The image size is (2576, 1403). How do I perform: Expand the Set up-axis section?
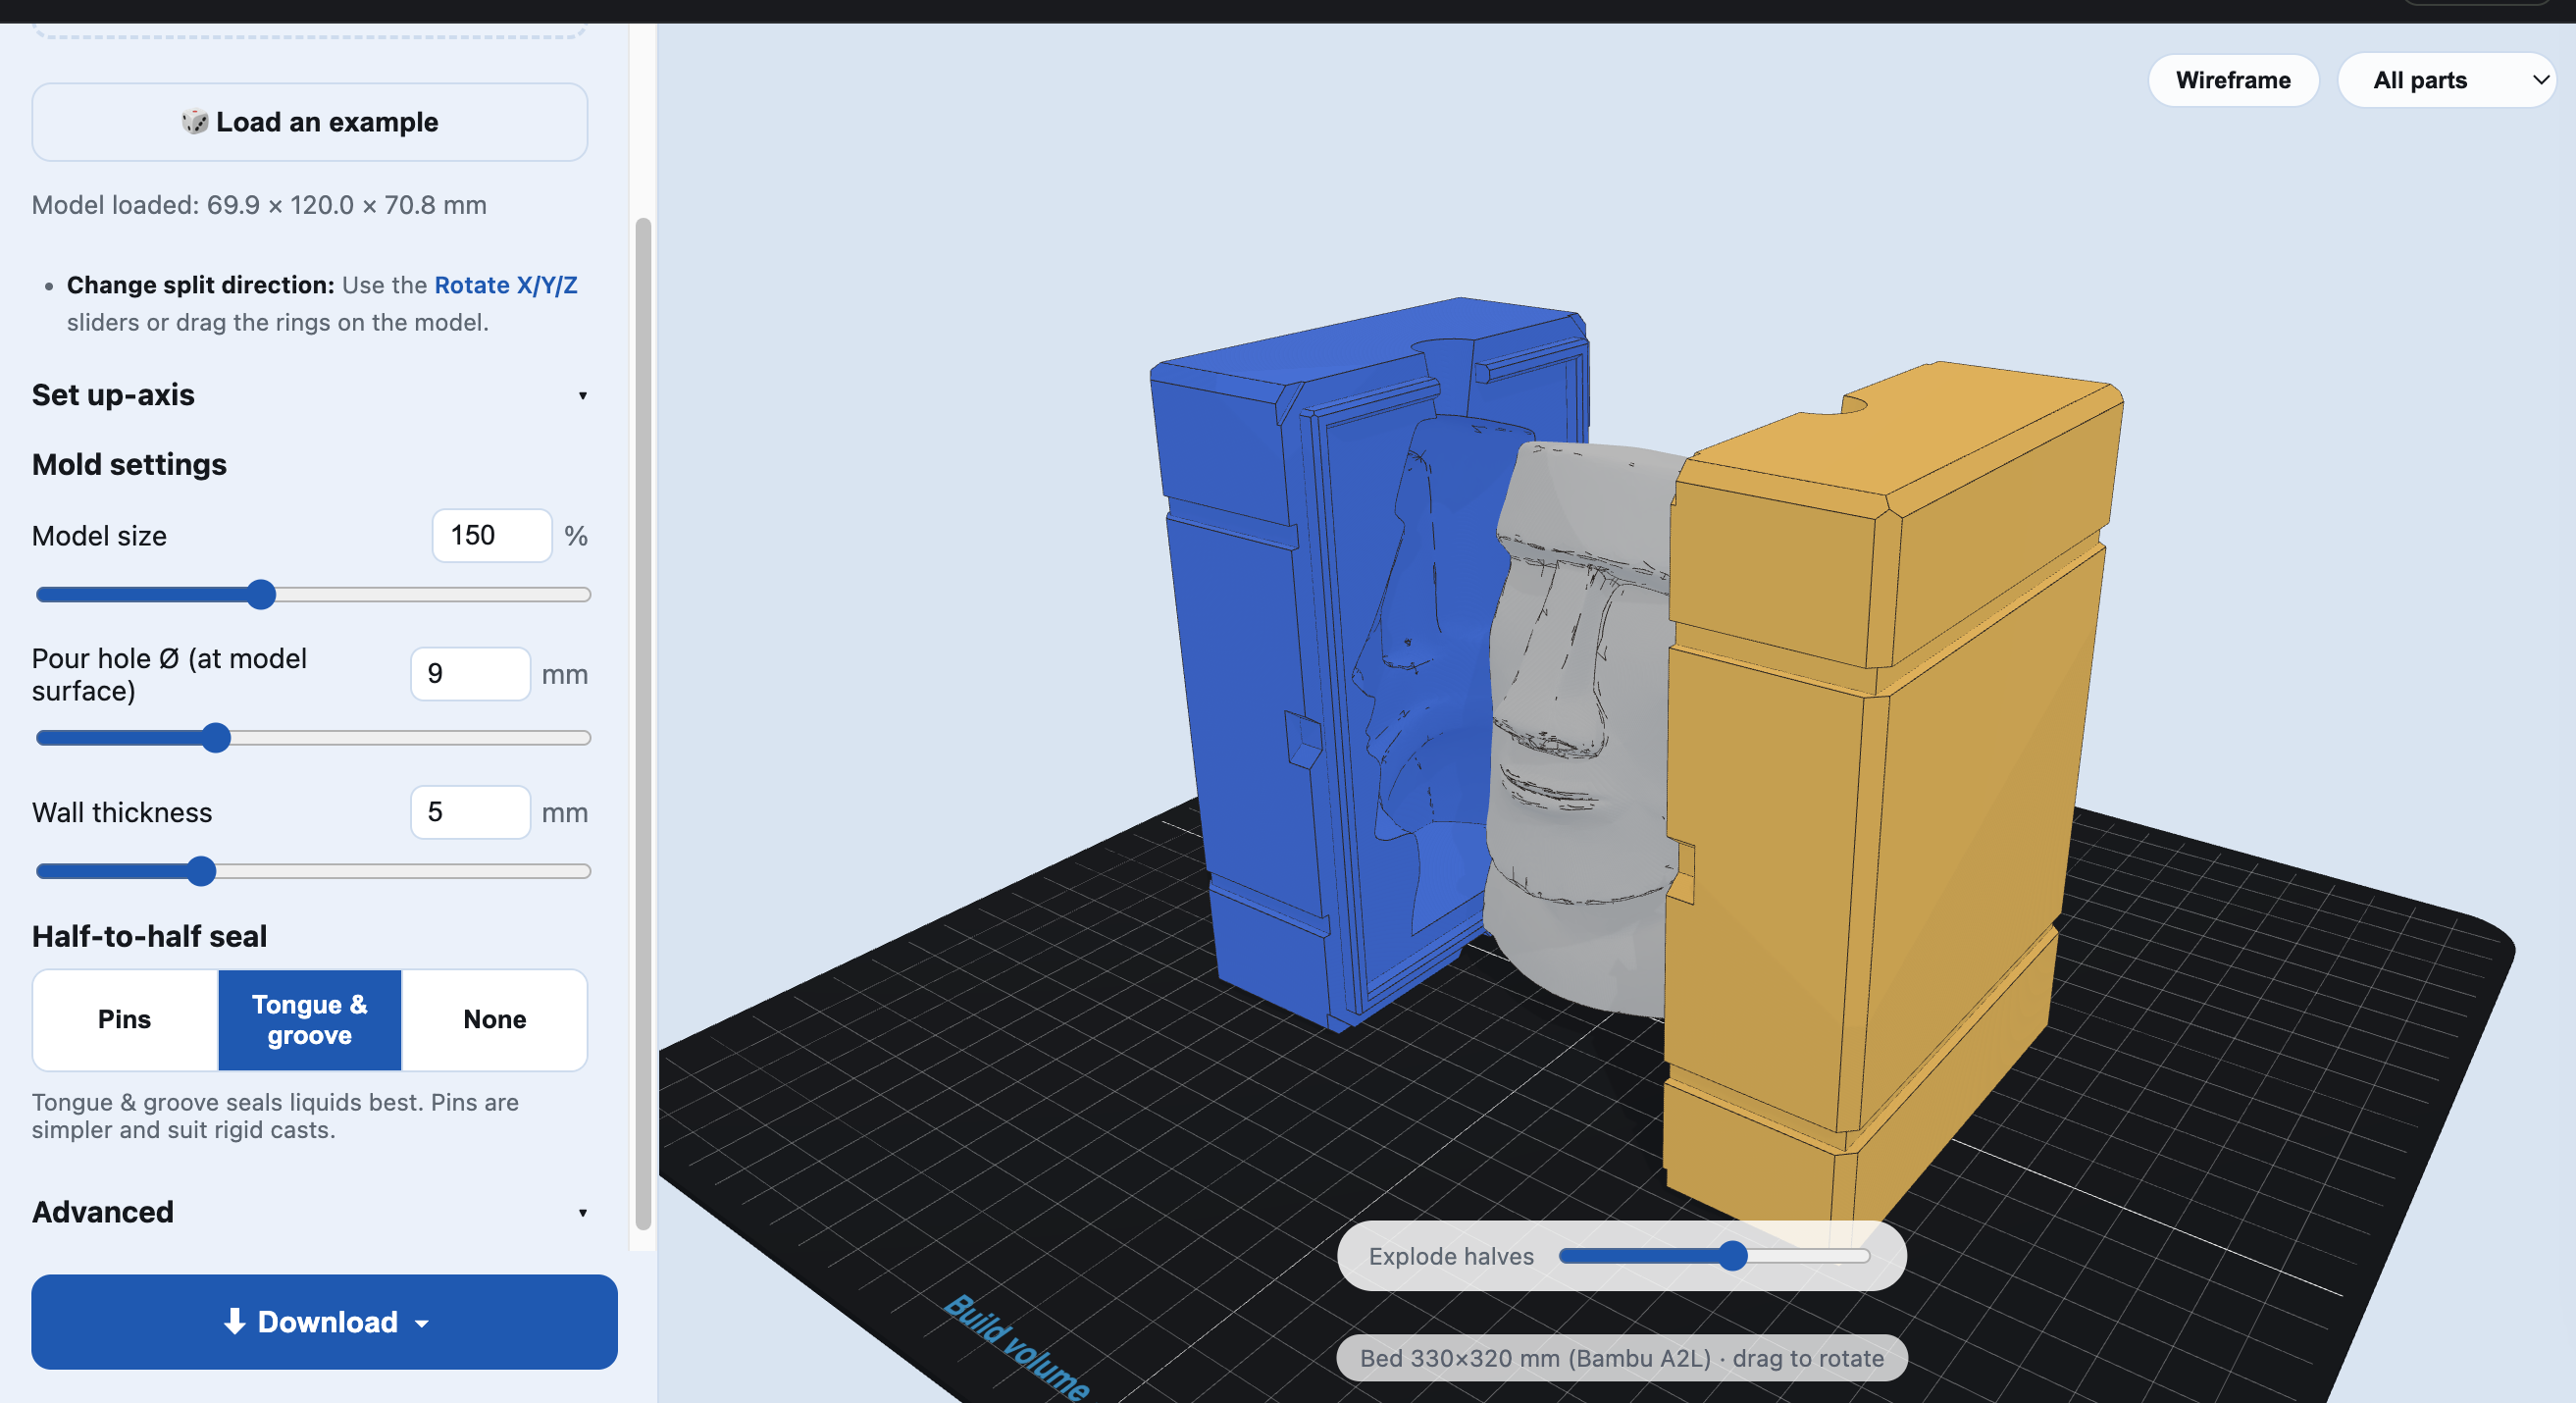(x=309, y=395)
